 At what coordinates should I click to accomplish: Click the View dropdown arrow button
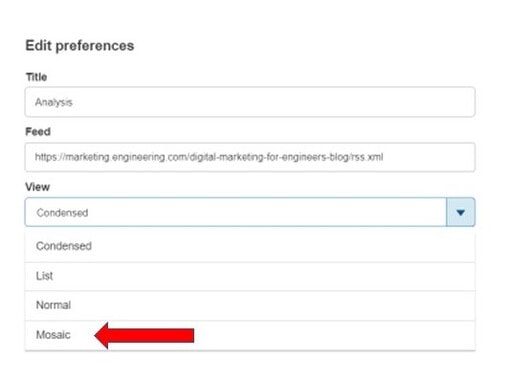coord(460,212)
